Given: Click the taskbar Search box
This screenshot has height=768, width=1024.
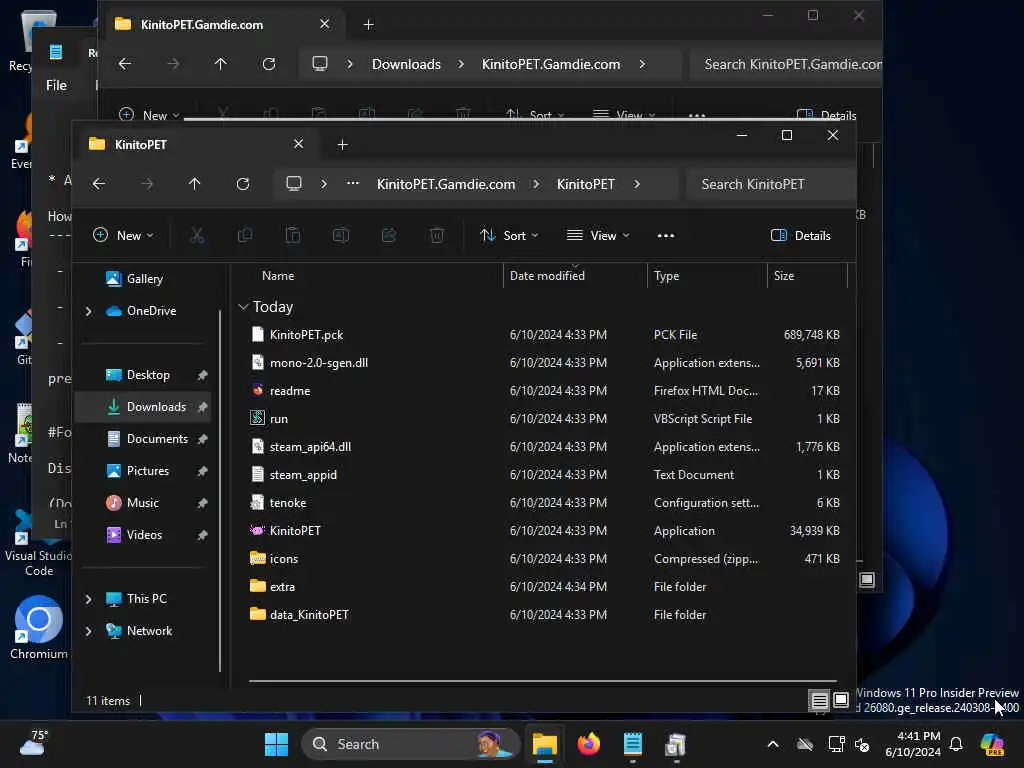Looking at the screenshot, I should (410, 744).
